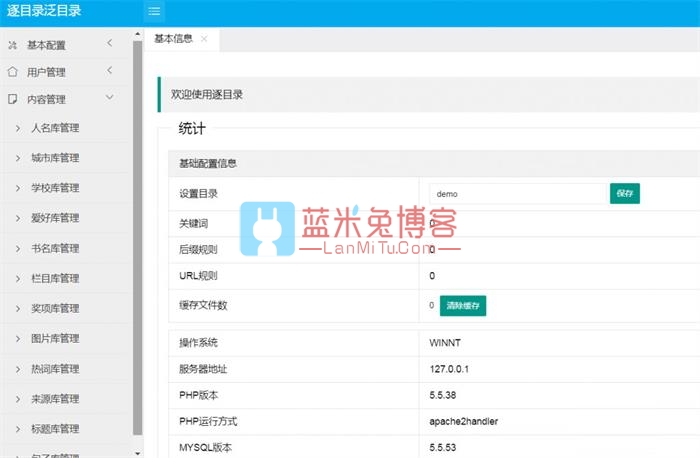Click the sidebar scrollbar thumb
The image size is (700, 458).
138,237
